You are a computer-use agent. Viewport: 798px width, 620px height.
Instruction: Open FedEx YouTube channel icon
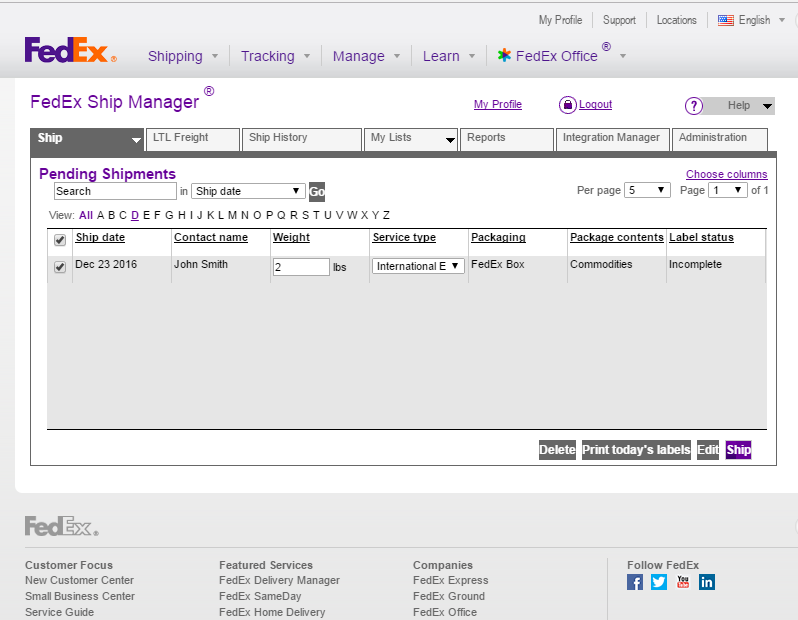point(682,582)
